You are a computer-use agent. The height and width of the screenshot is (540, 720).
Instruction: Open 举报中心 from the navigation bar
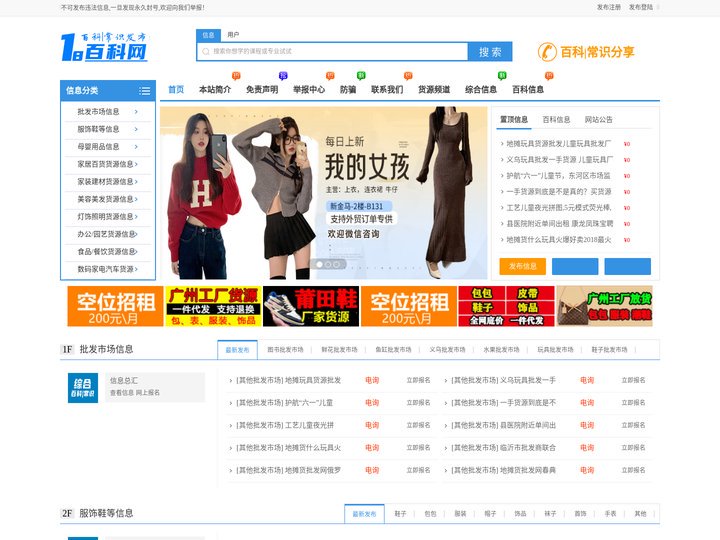pos(309,90)
